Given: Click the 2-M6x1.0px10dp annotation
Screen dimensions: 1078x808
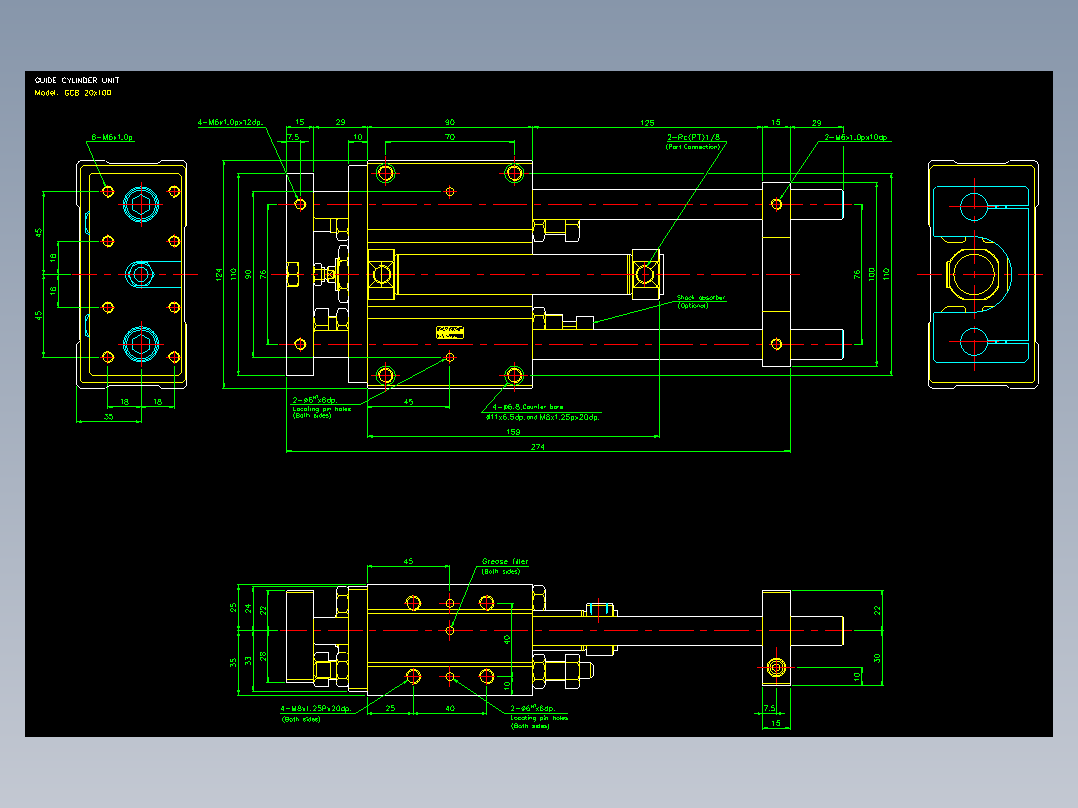Looking at the screenshot, I should point(856,138).
